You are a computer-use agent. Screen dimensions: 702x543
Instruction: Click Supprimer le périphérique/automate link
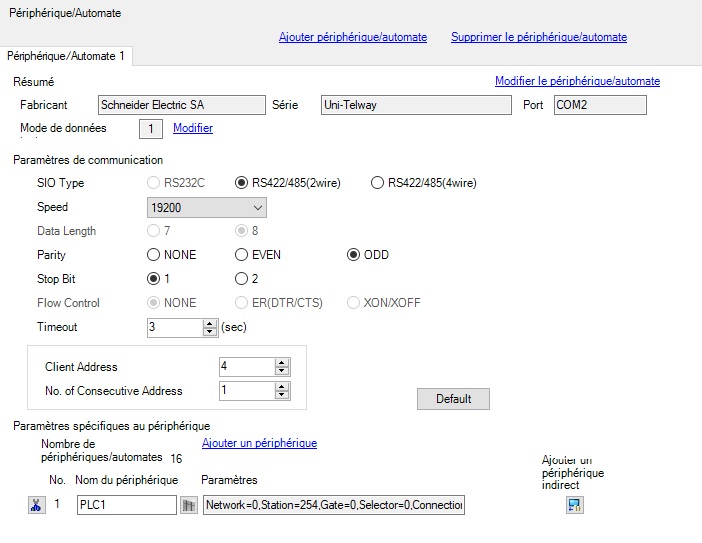pos(538,37)
